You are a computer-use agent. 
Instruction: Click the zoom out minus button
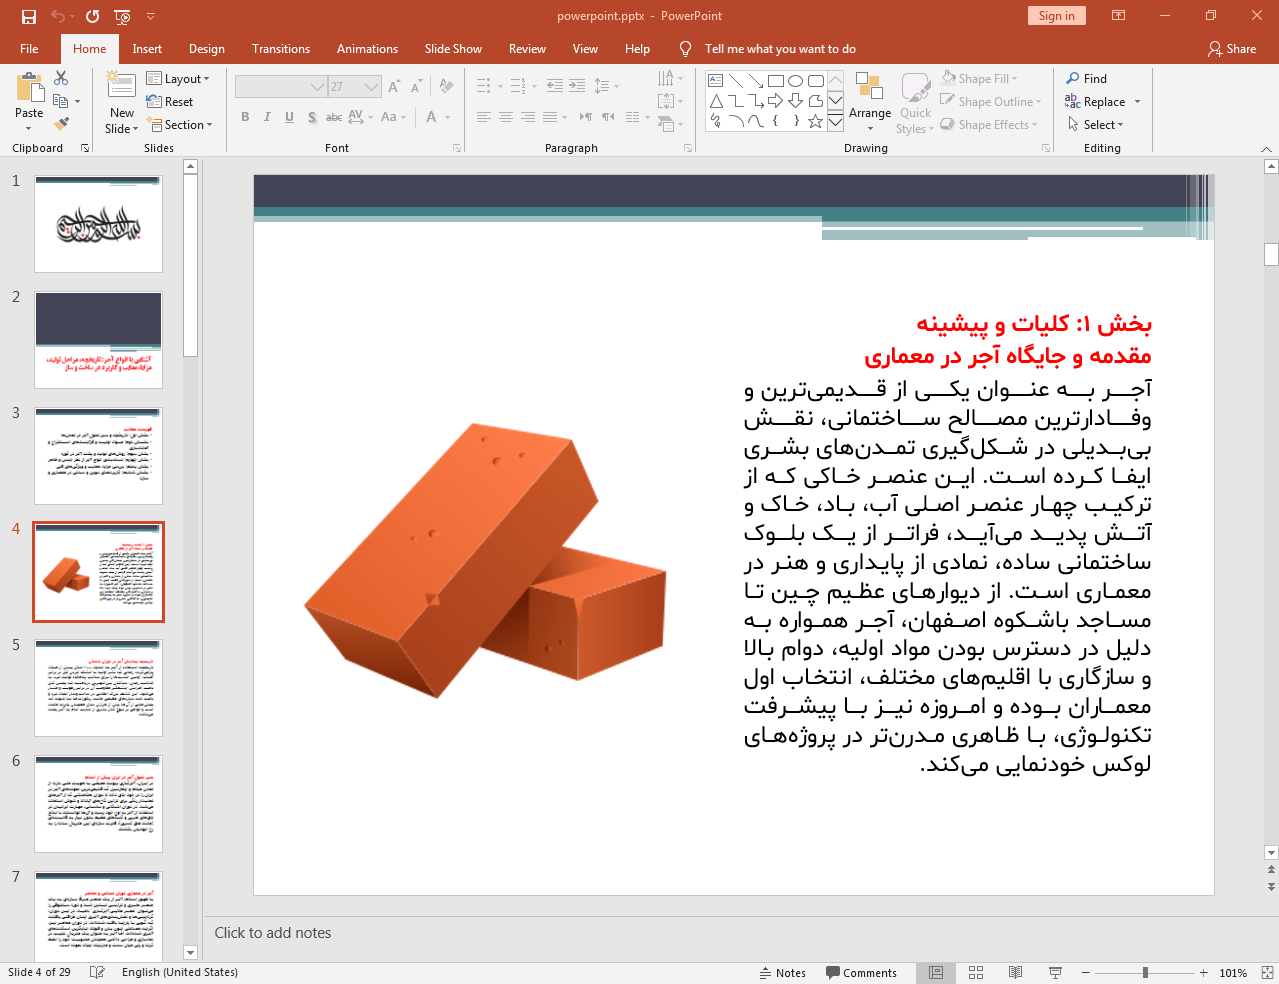[1086, 973]
